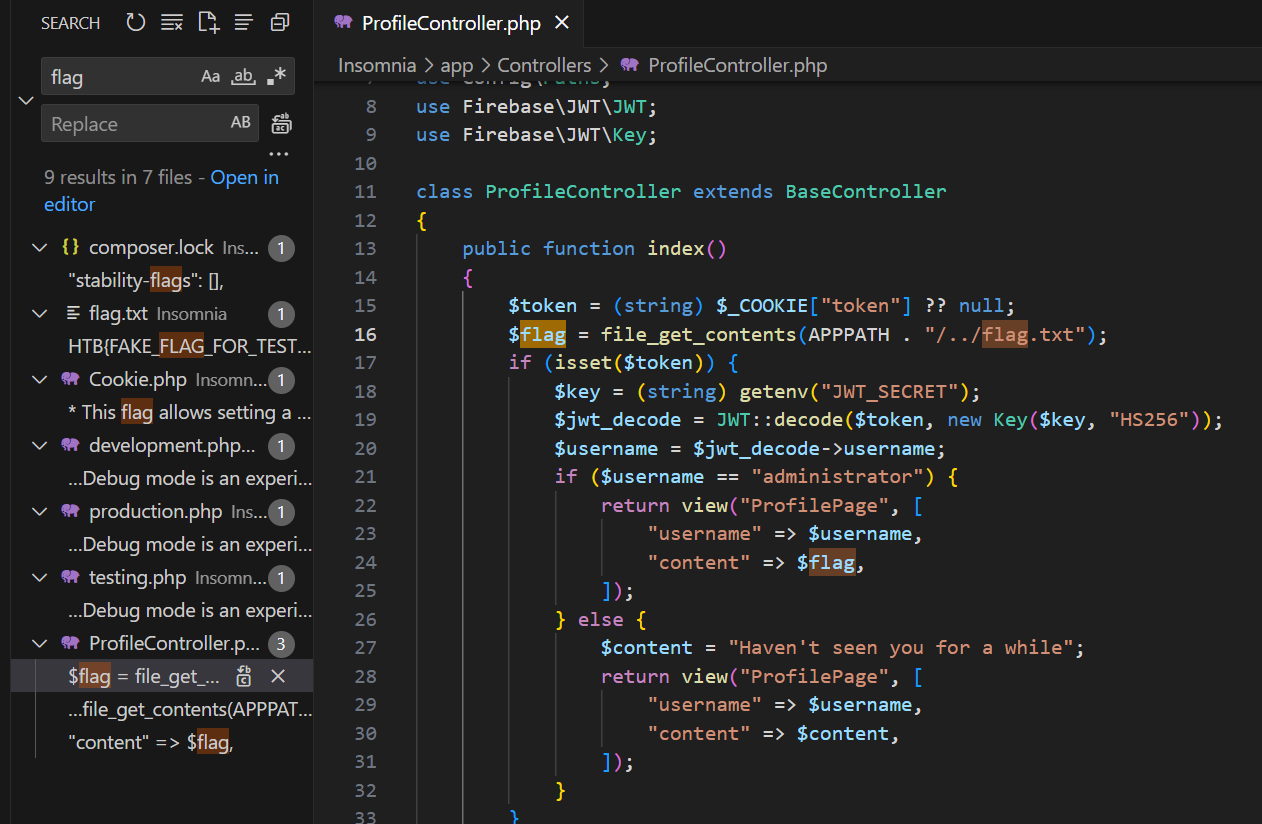Click the replace icon on selected $flag result
Viewport: 1262px width, 824px height.
click(244, 677)
